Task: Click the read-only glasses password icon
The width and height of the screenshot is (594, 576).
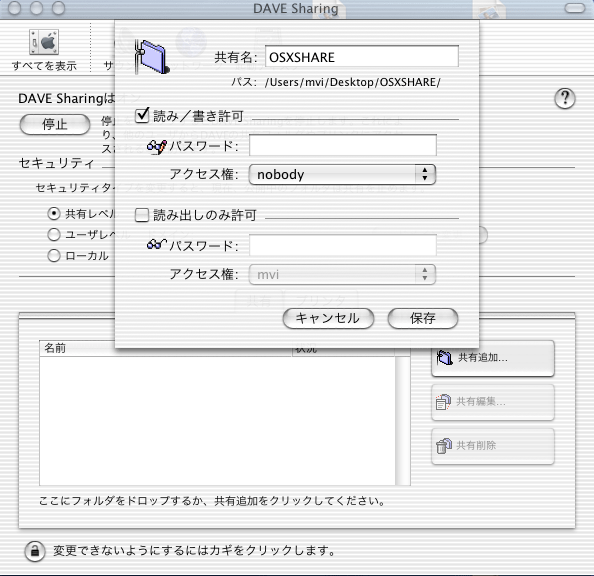Action: click(x=156, y=244)
